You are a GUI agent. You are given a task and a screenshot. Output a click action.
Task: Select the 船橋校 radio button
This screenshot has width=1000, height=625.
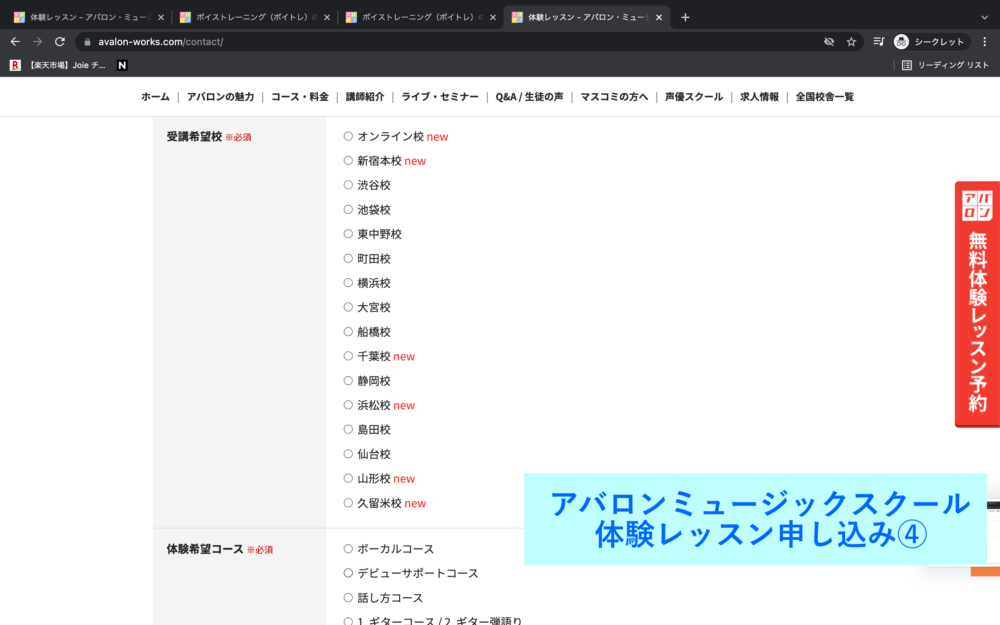348,332
